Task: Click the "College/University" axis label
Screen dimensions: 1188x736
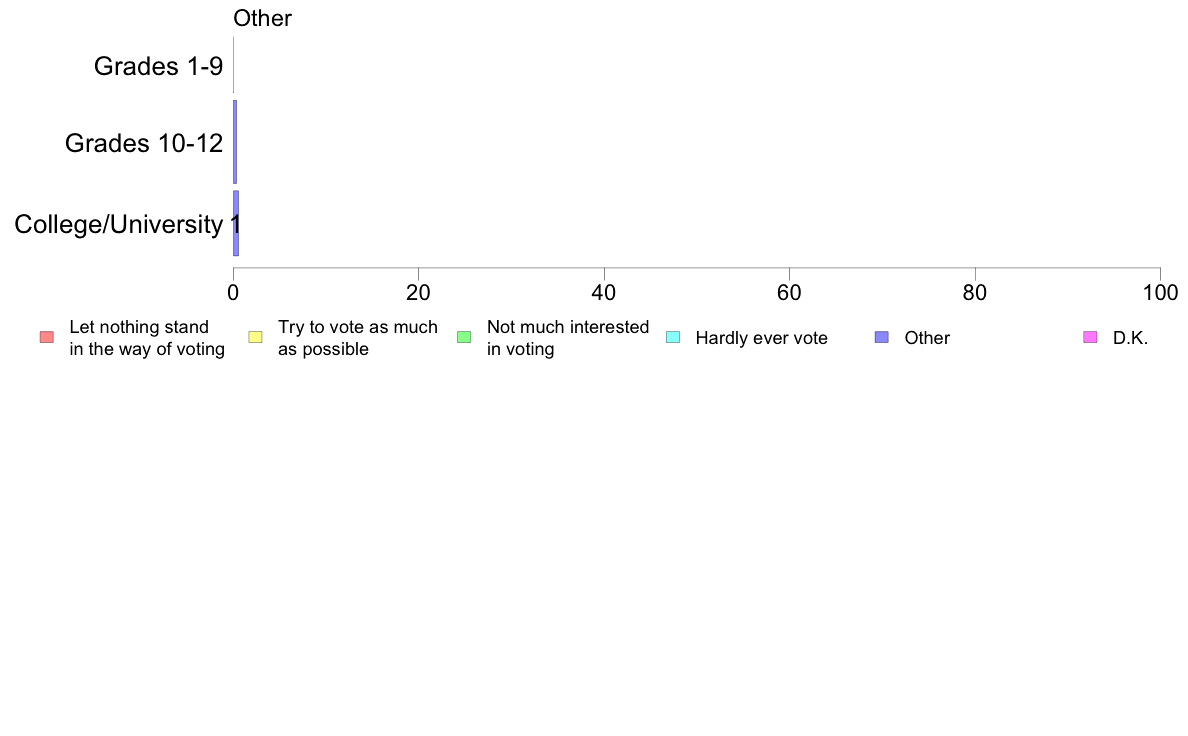Action: 118,224
